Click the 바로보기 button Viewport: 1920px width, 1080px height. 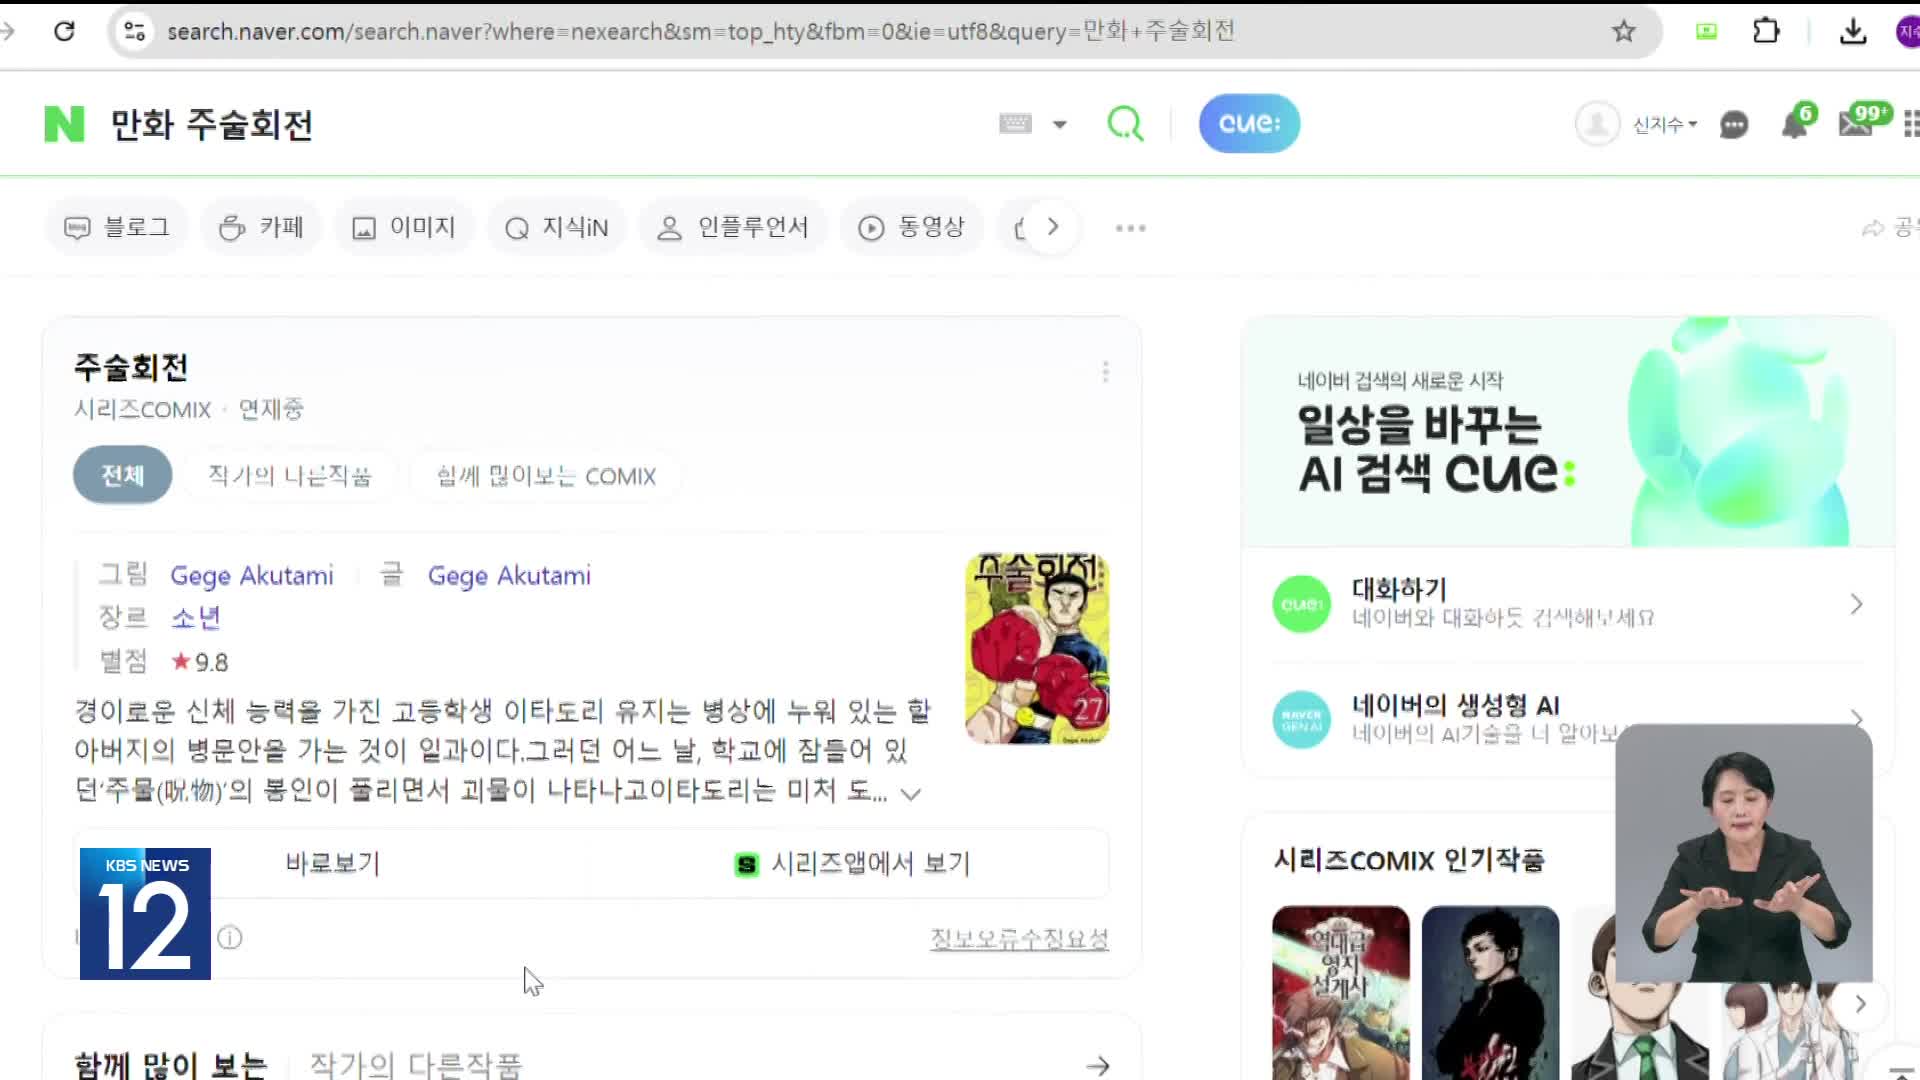(x=332, y=863)
